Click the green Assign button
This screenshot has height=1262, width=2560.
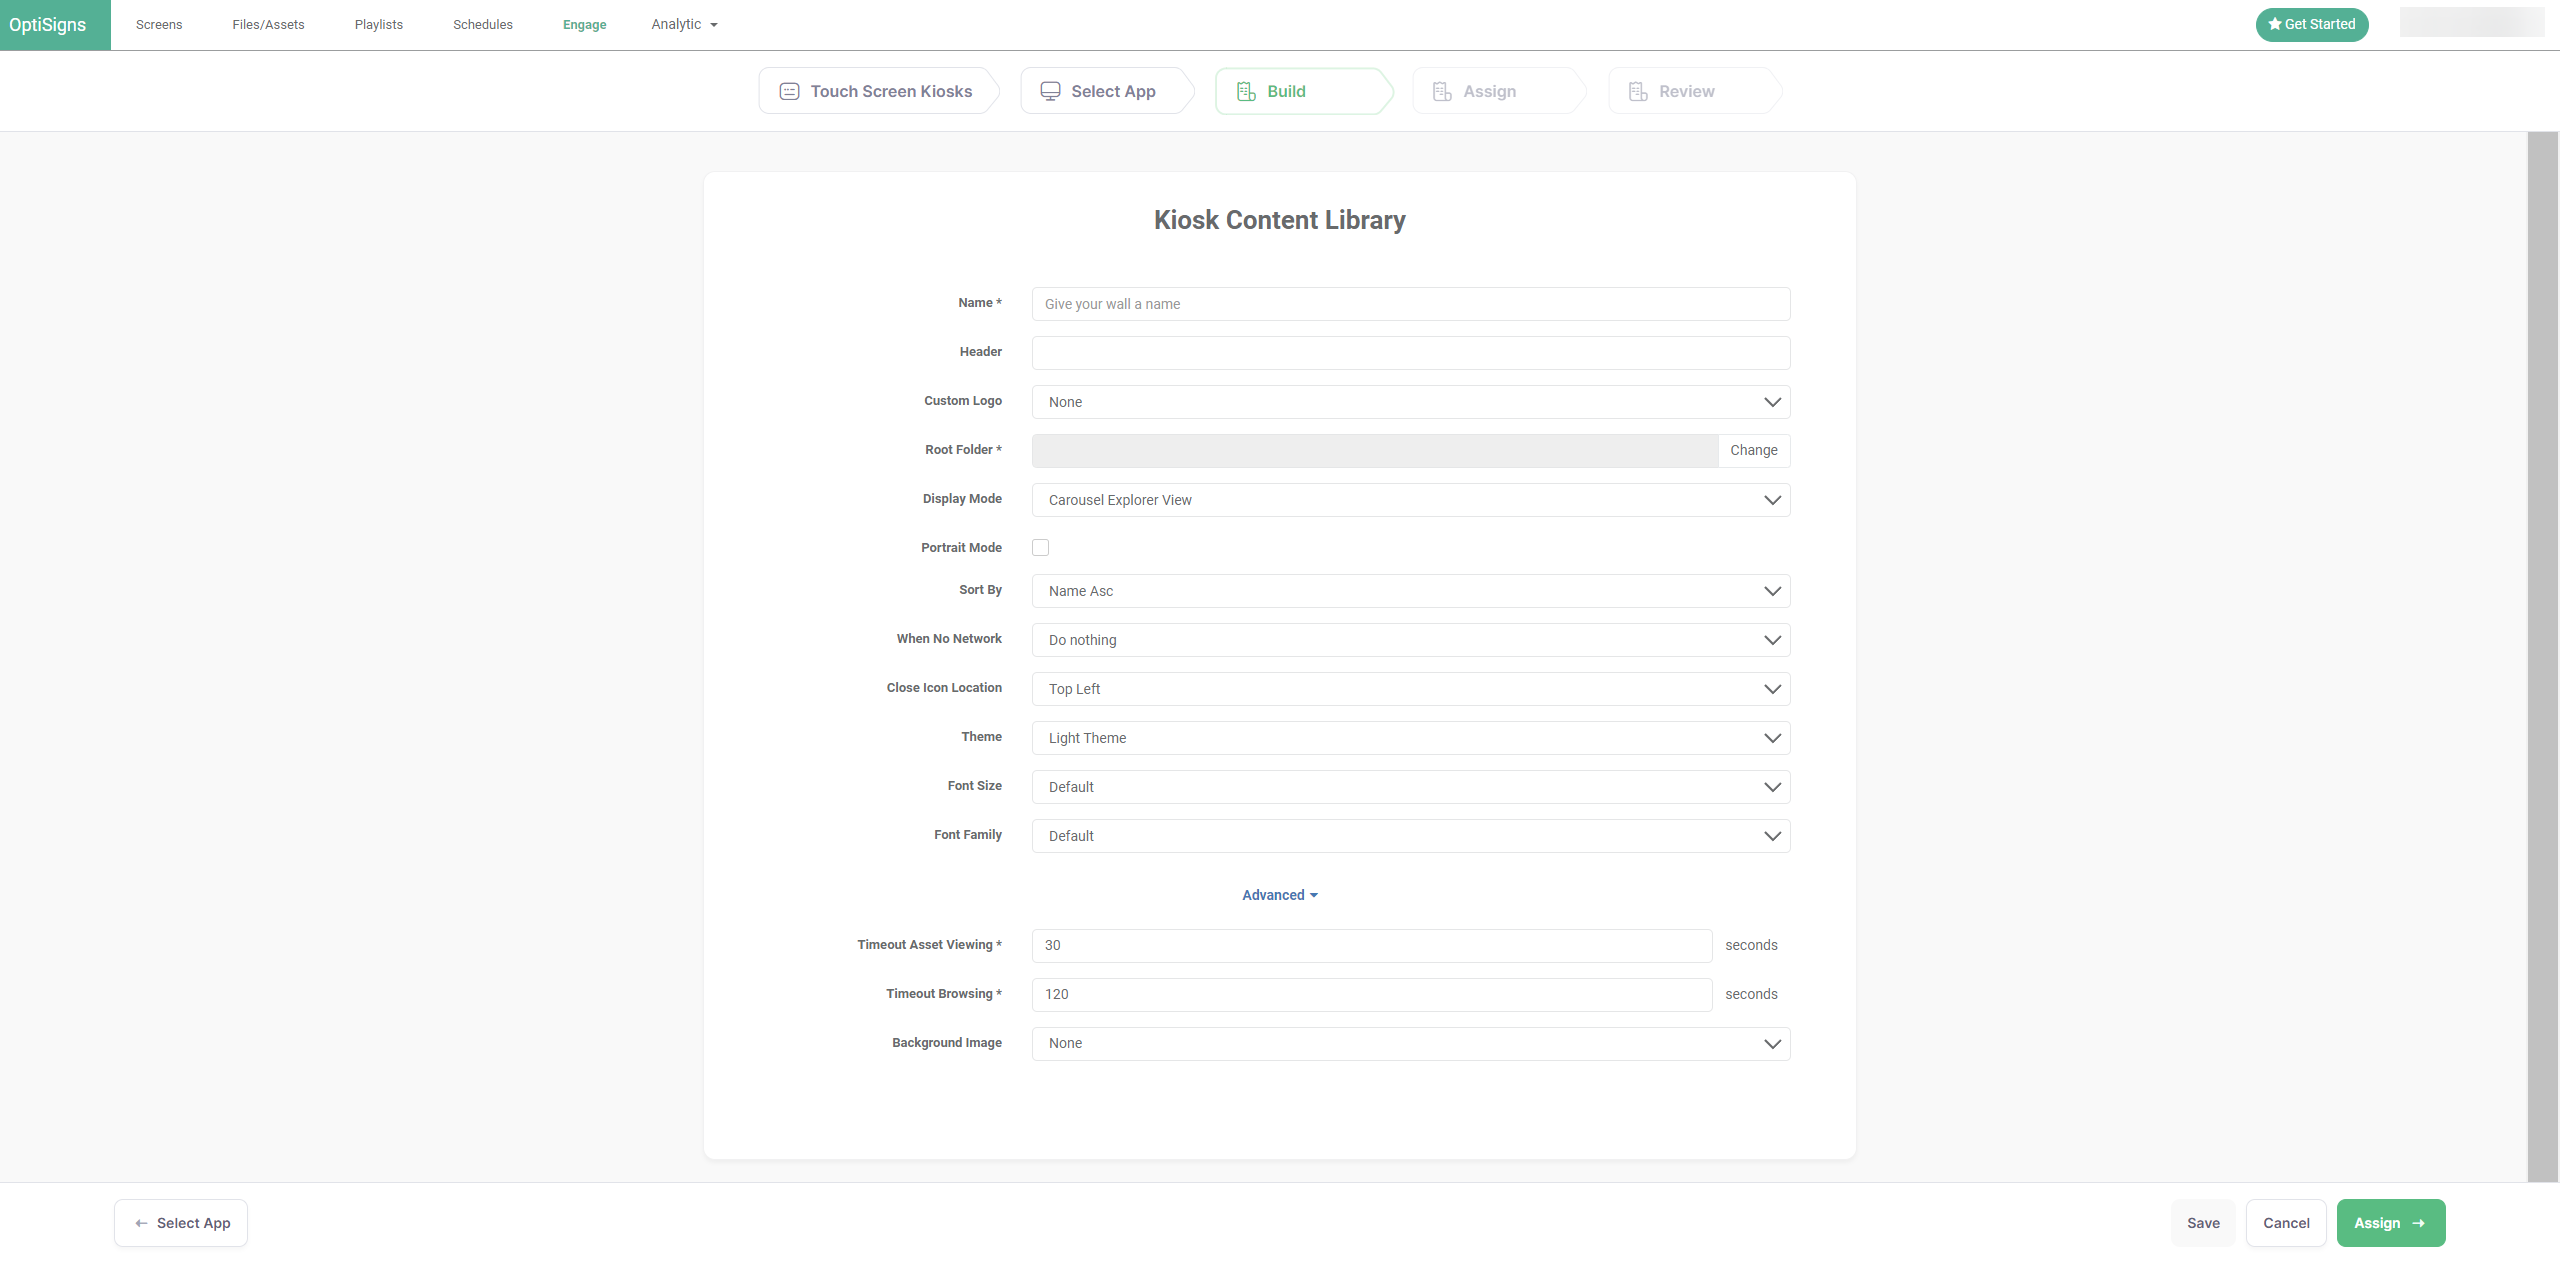(2391, 1223)
